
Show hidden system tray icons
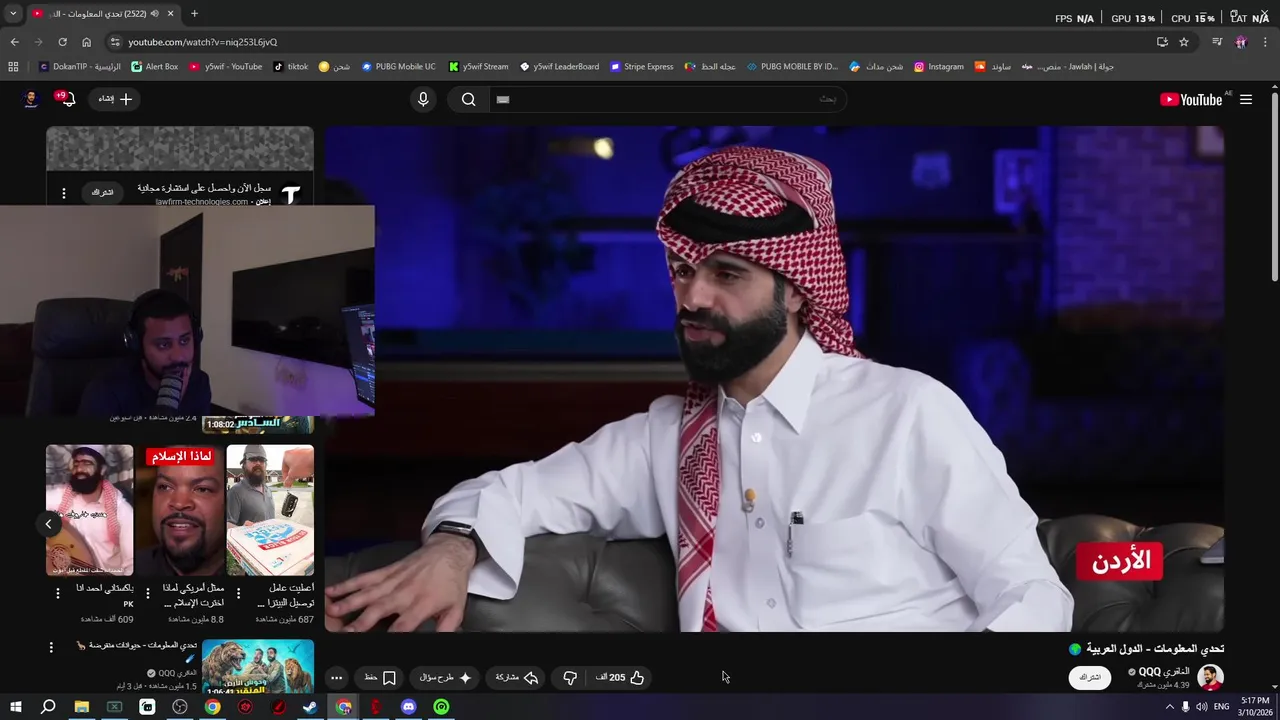tap(1170, 707)
